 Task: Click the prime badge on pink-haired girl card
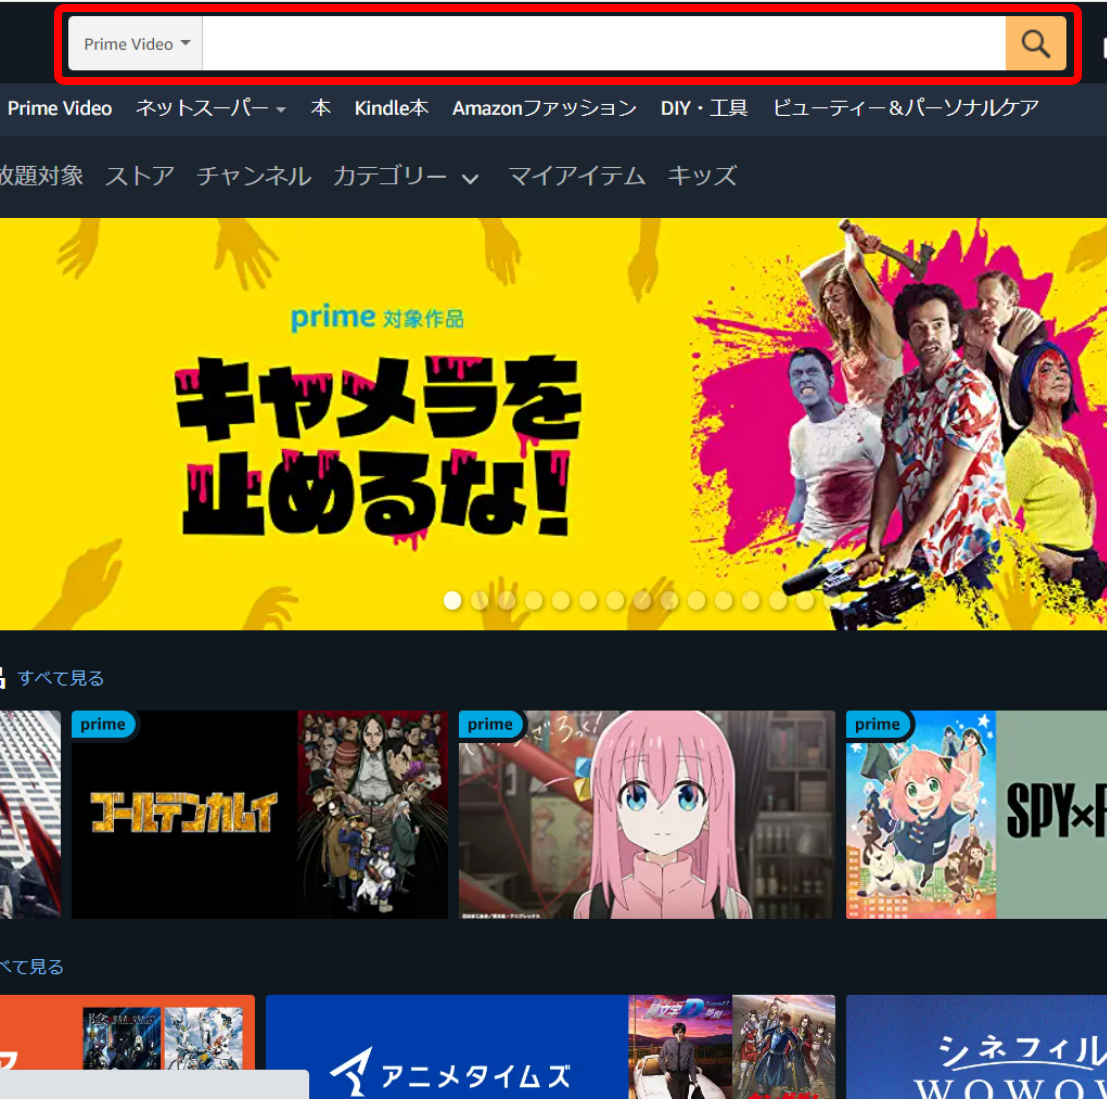(x=491, y=724)
